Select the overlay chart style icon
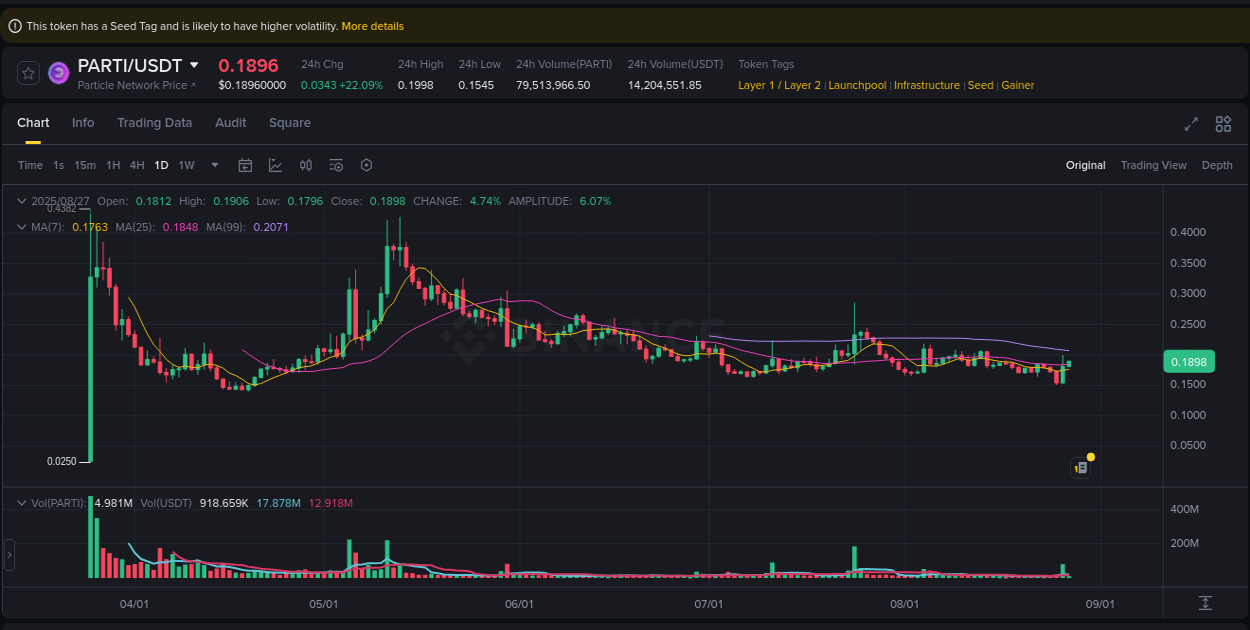 pos(275,165)
